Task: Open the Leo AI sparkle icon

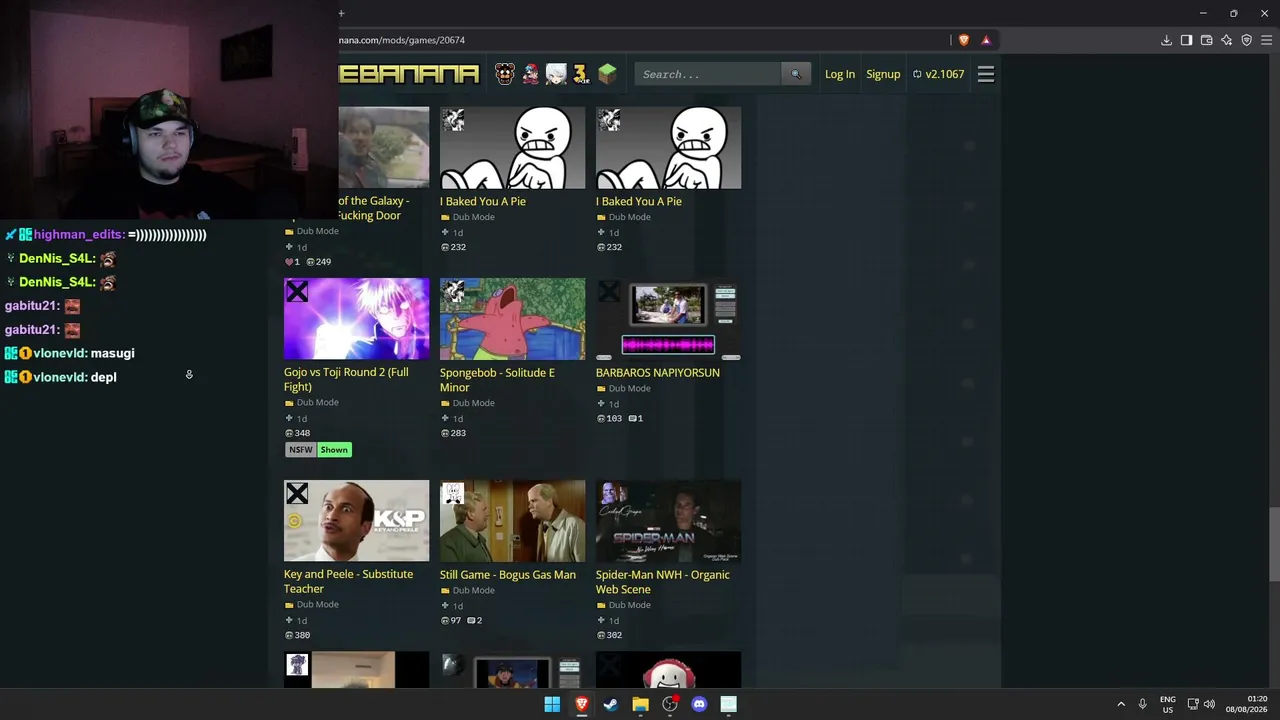Action: 1226,40
